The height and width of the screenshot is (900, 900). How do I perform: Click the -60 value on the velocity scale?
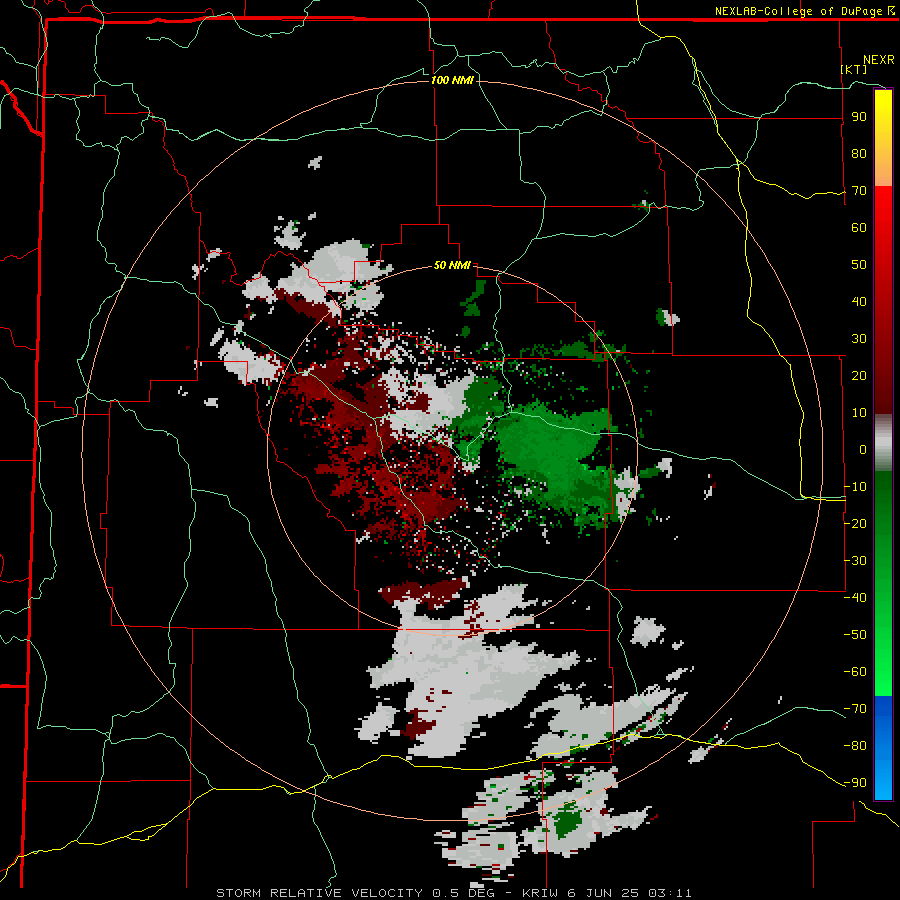pyautogui.click(x=855, y=672)
